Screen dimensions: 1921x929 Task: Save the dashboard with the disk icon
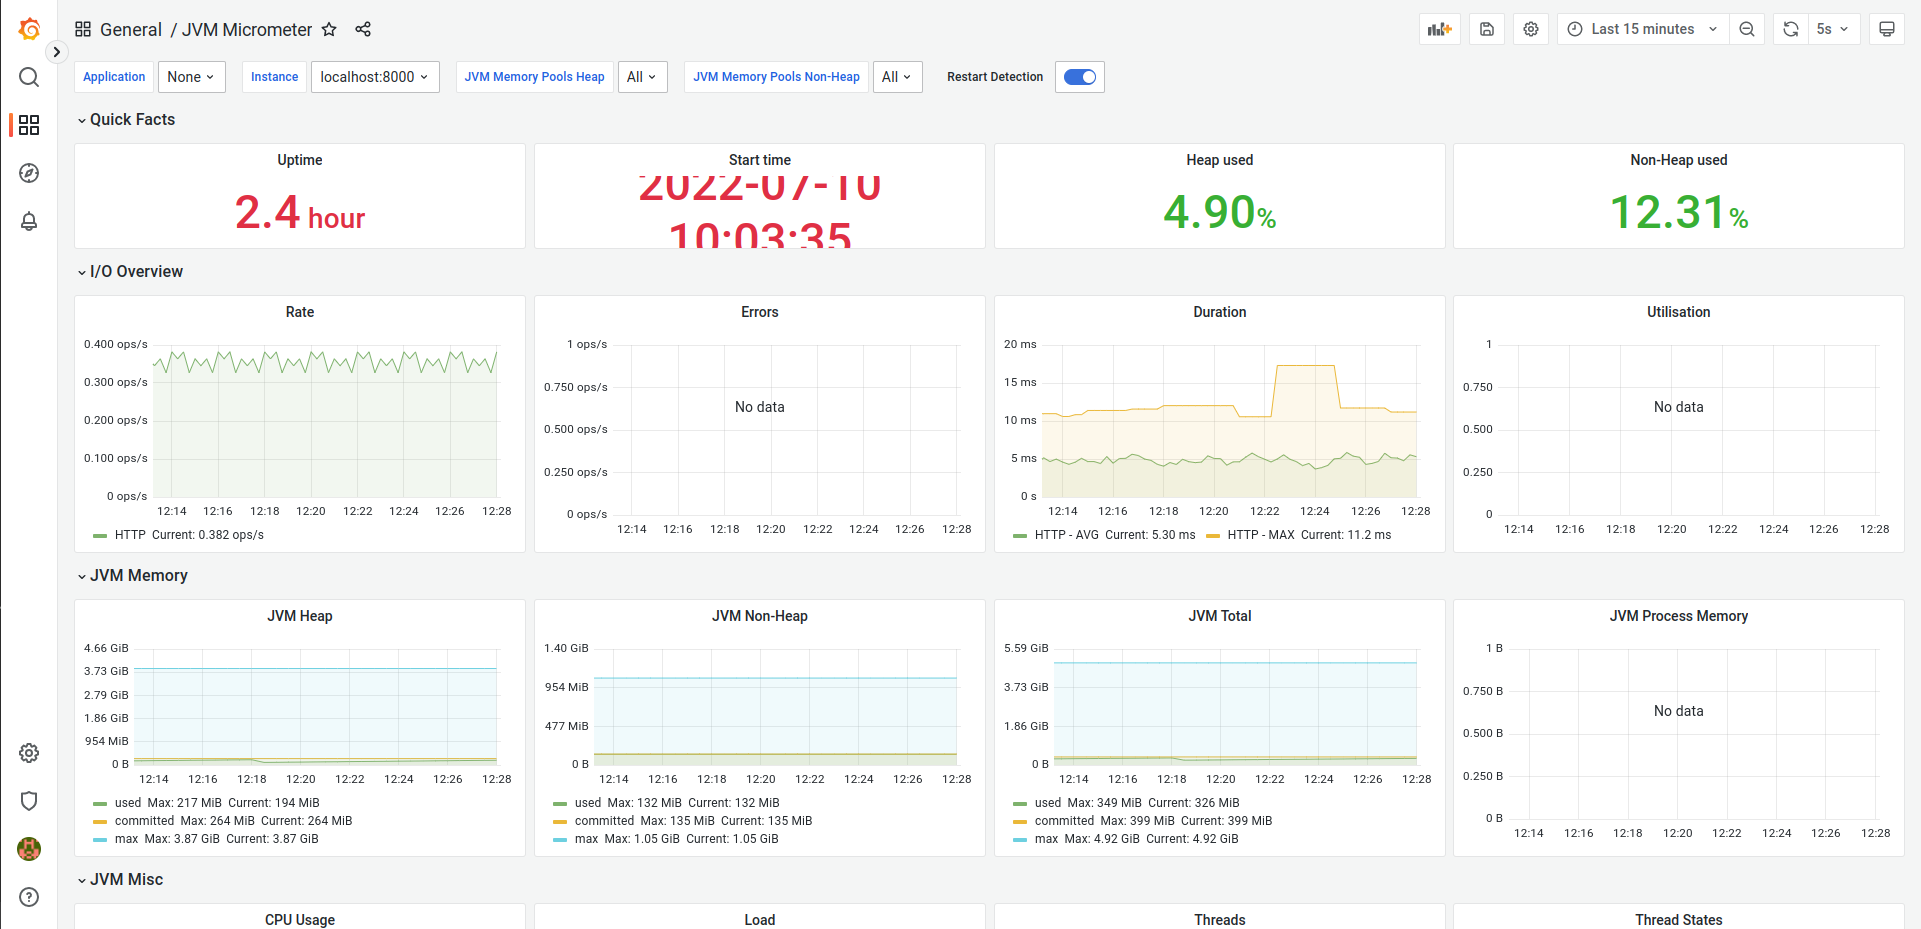point(1487,29)
